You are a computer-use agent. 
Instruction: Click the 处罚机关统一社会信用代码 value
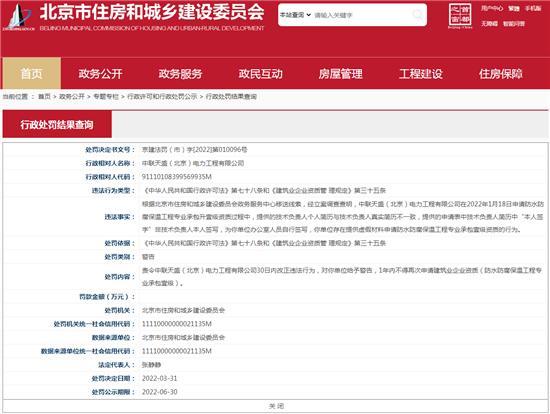[x=176, y=324]
